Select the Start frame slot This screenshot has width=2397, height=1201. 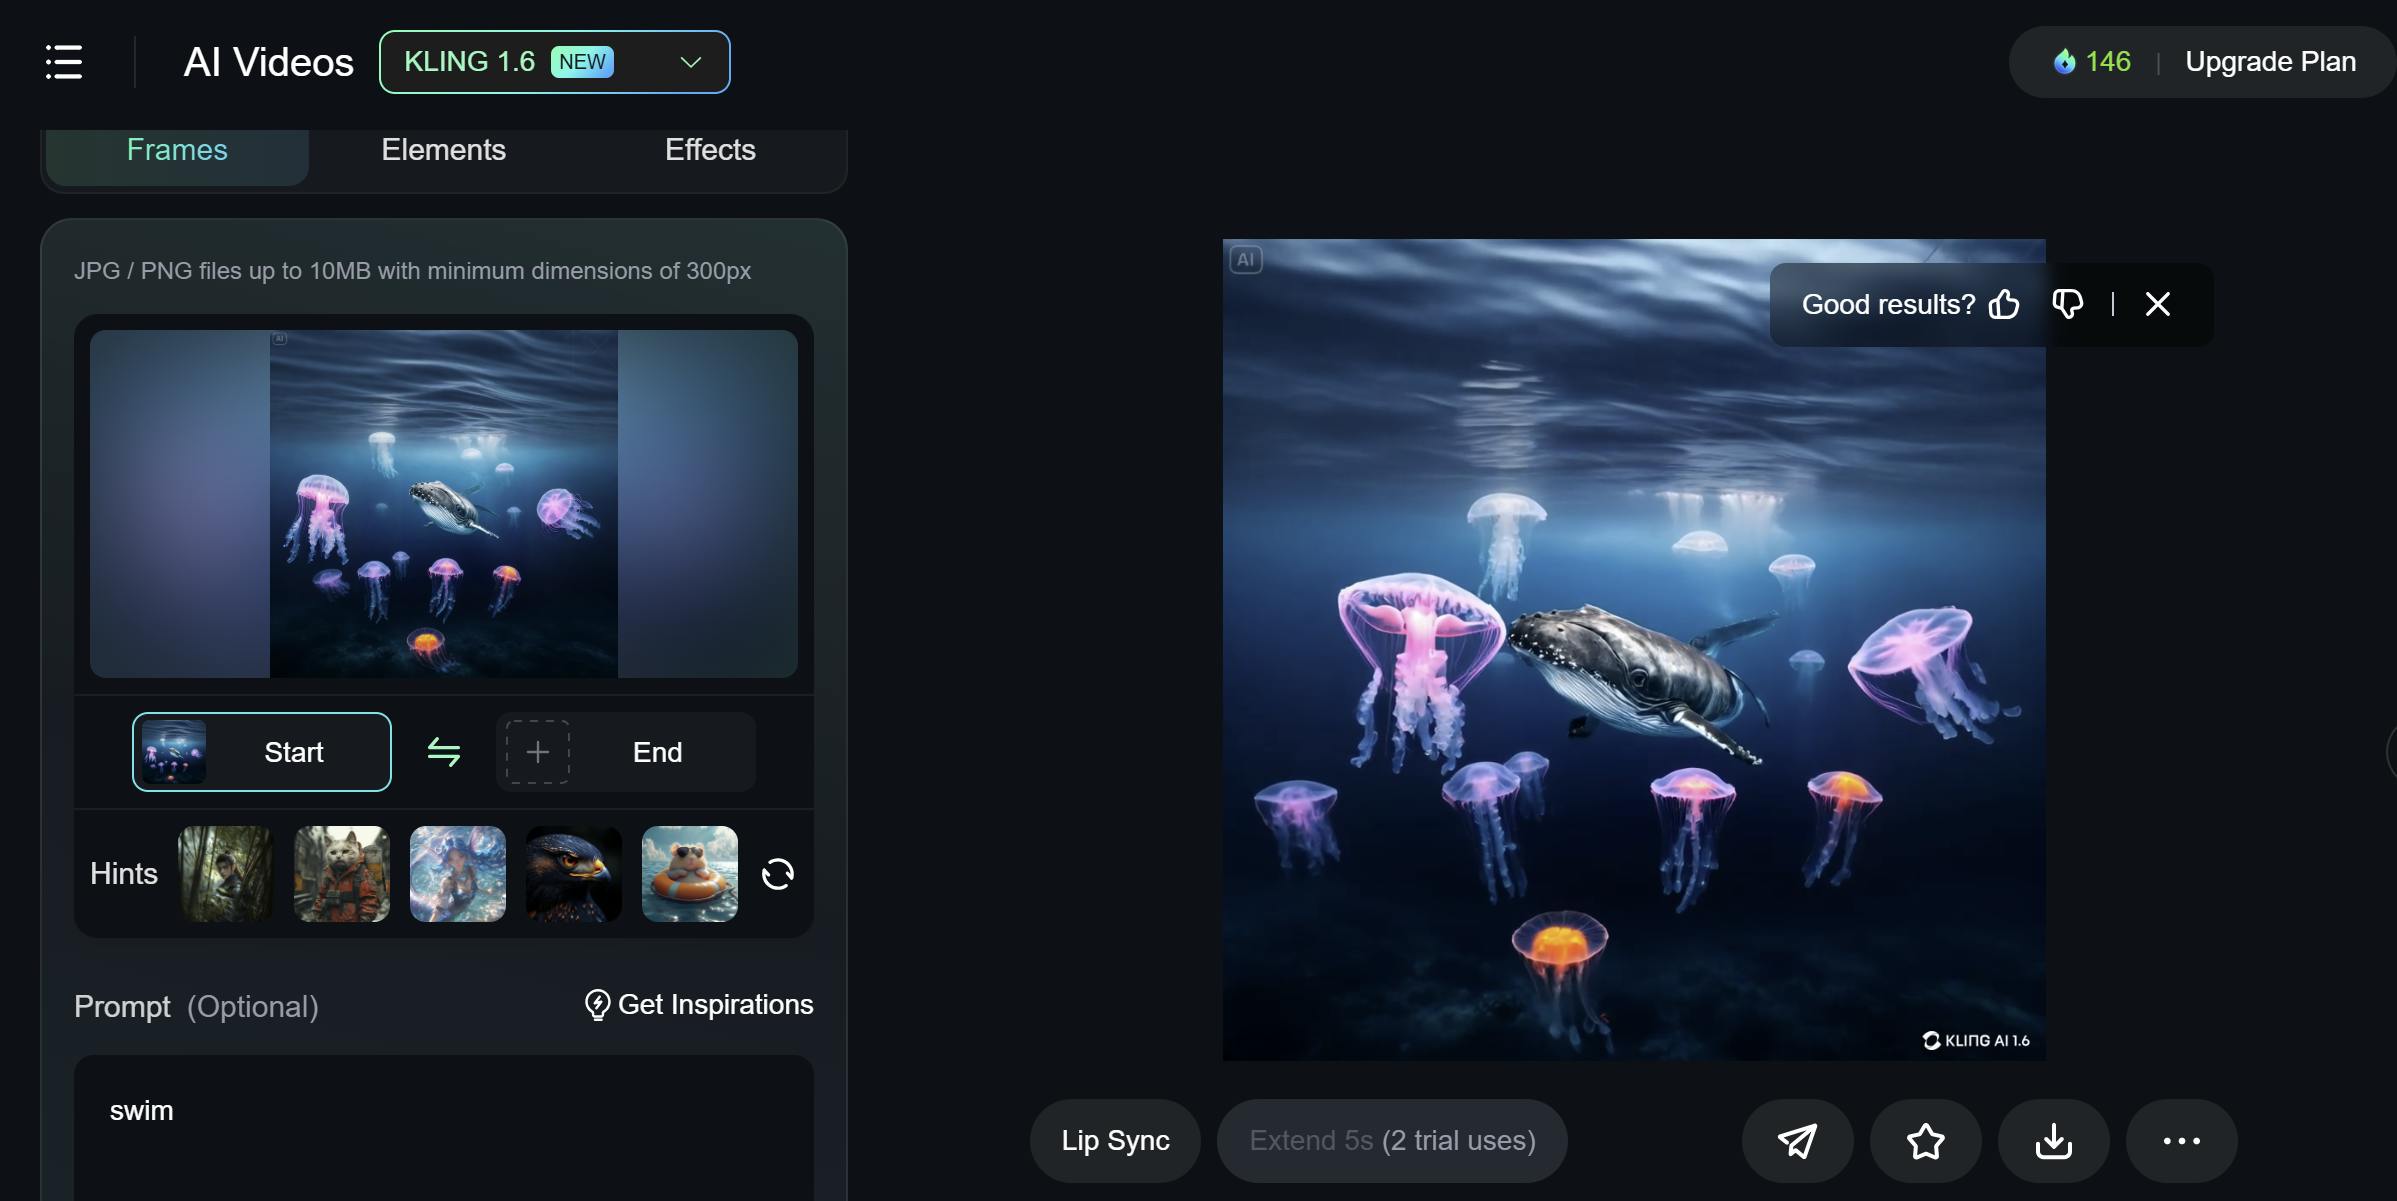[262, 752]
